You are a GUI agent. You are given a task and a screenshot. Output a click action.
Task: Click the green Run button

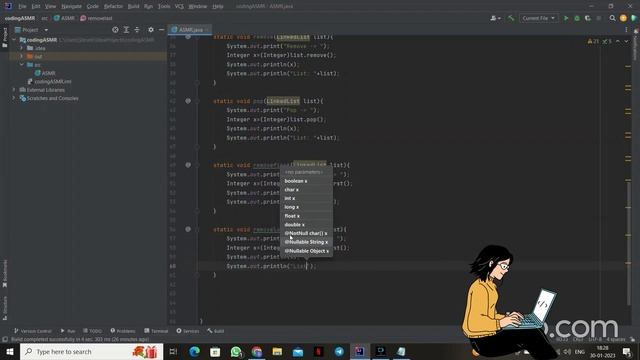point(566,18)
